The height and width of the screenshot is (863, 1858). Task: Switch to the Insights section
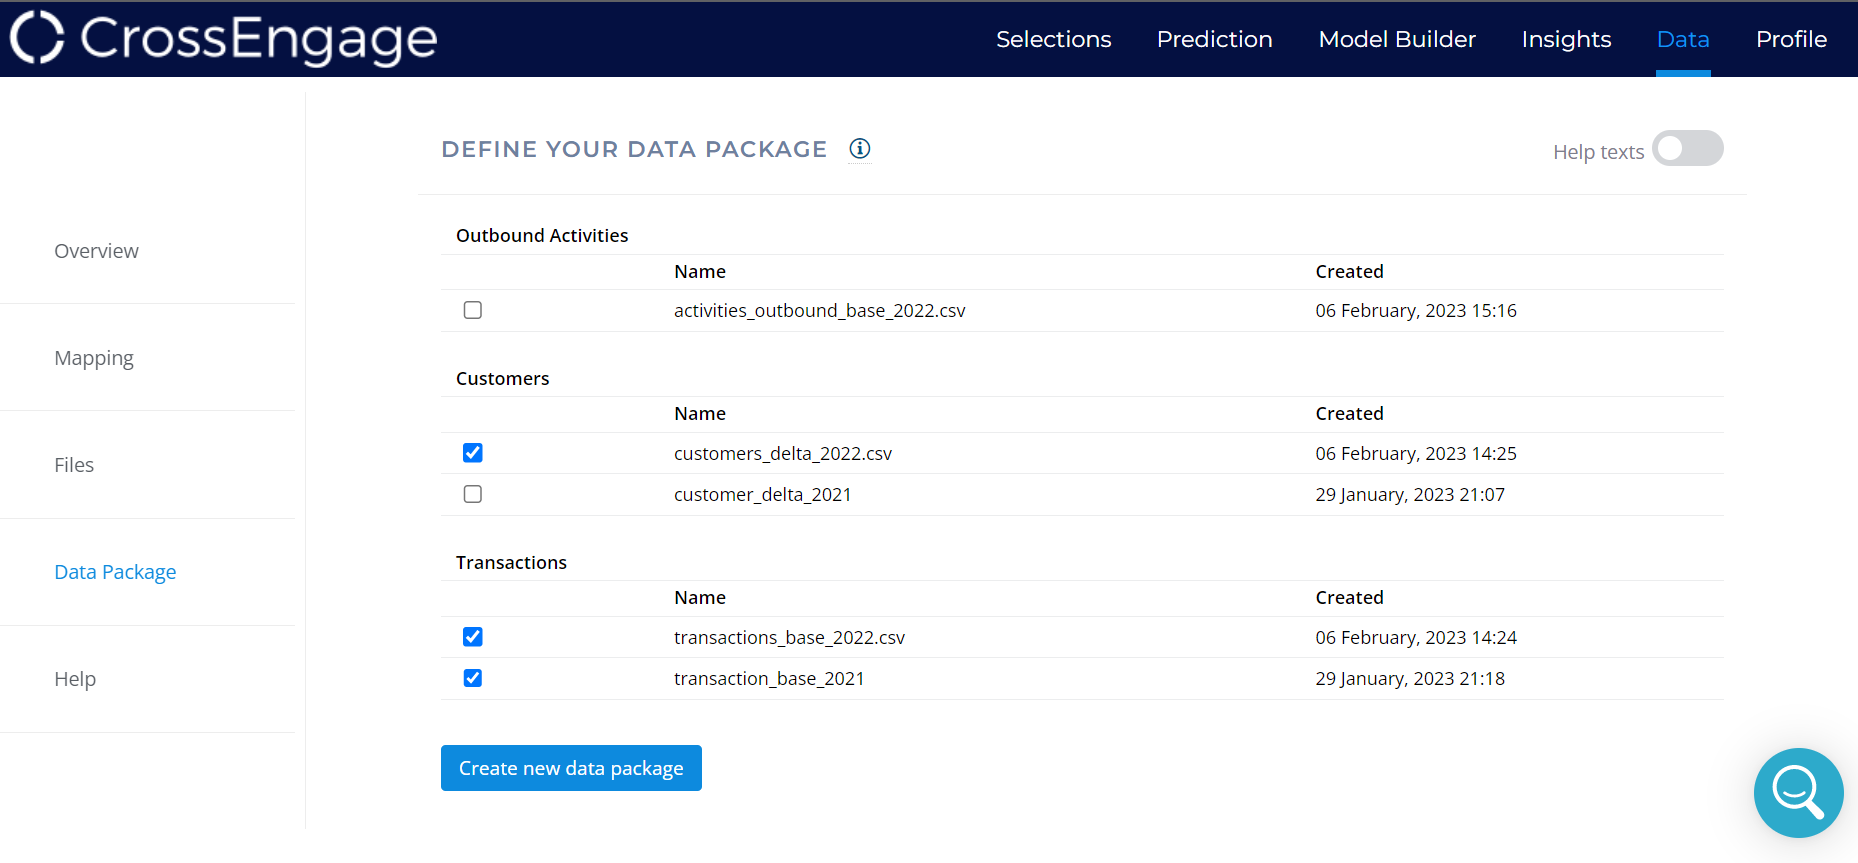click(1566, 39)
